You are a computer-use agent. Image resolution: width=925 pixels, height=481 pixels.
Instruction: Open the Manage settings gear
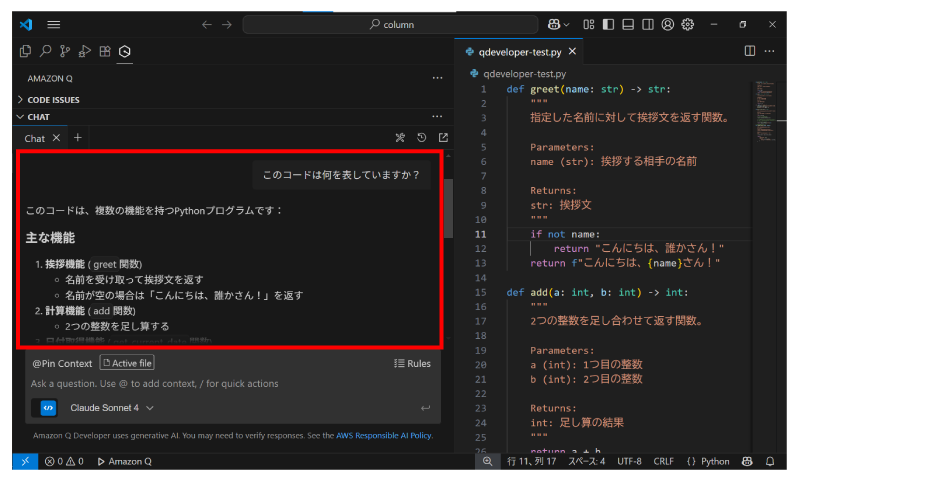688,24
